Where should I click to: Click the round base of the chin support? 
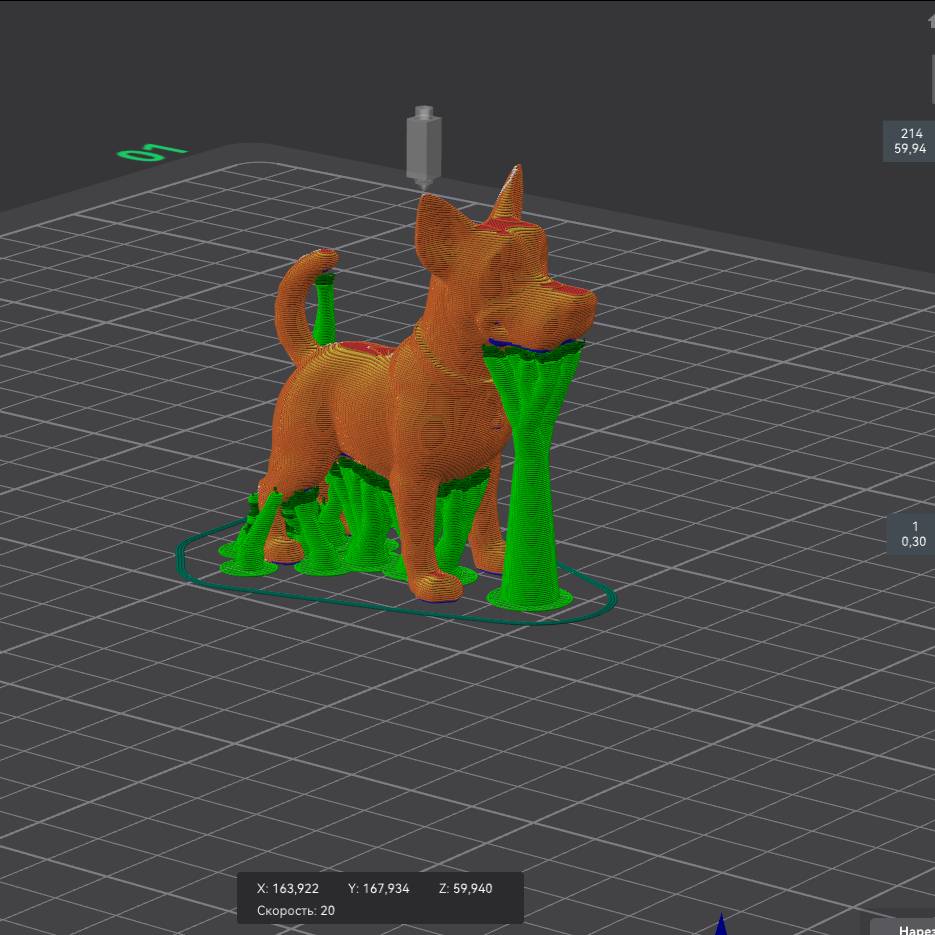click(x=529, y=597)
